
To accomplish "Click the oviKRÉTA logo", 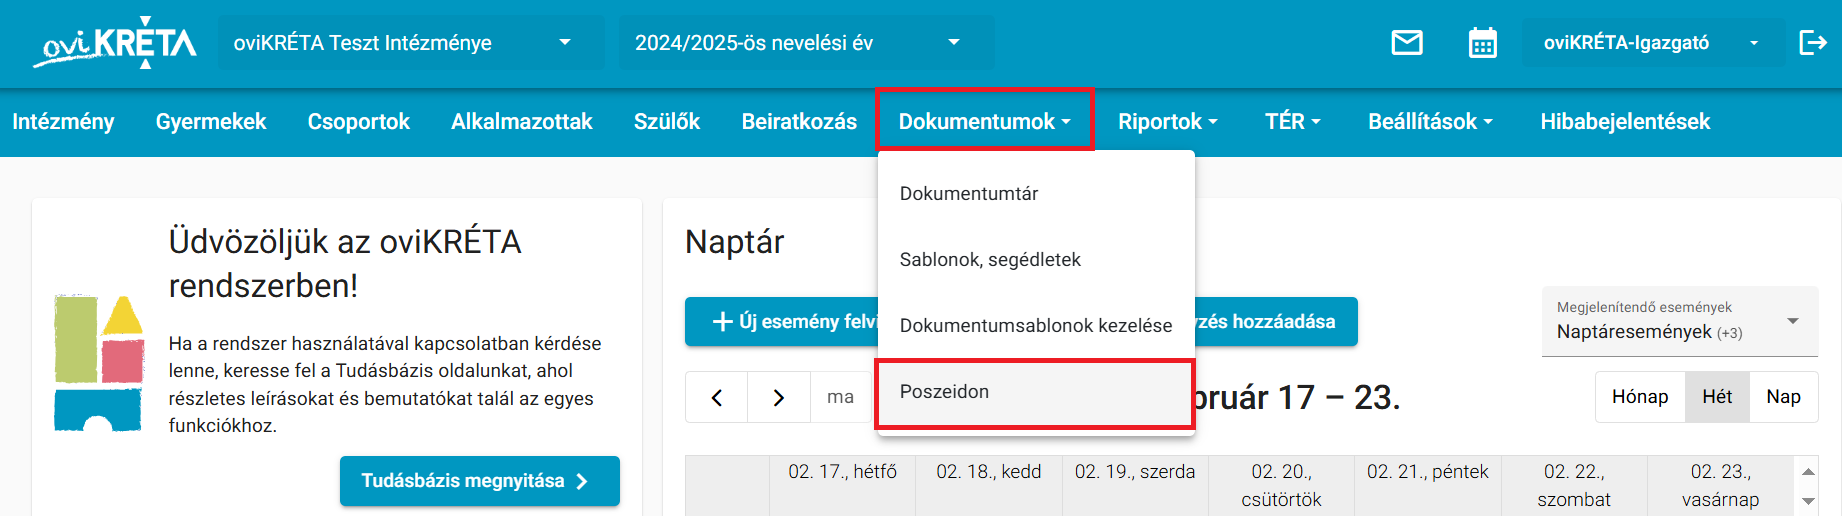I will coord(114,43).
